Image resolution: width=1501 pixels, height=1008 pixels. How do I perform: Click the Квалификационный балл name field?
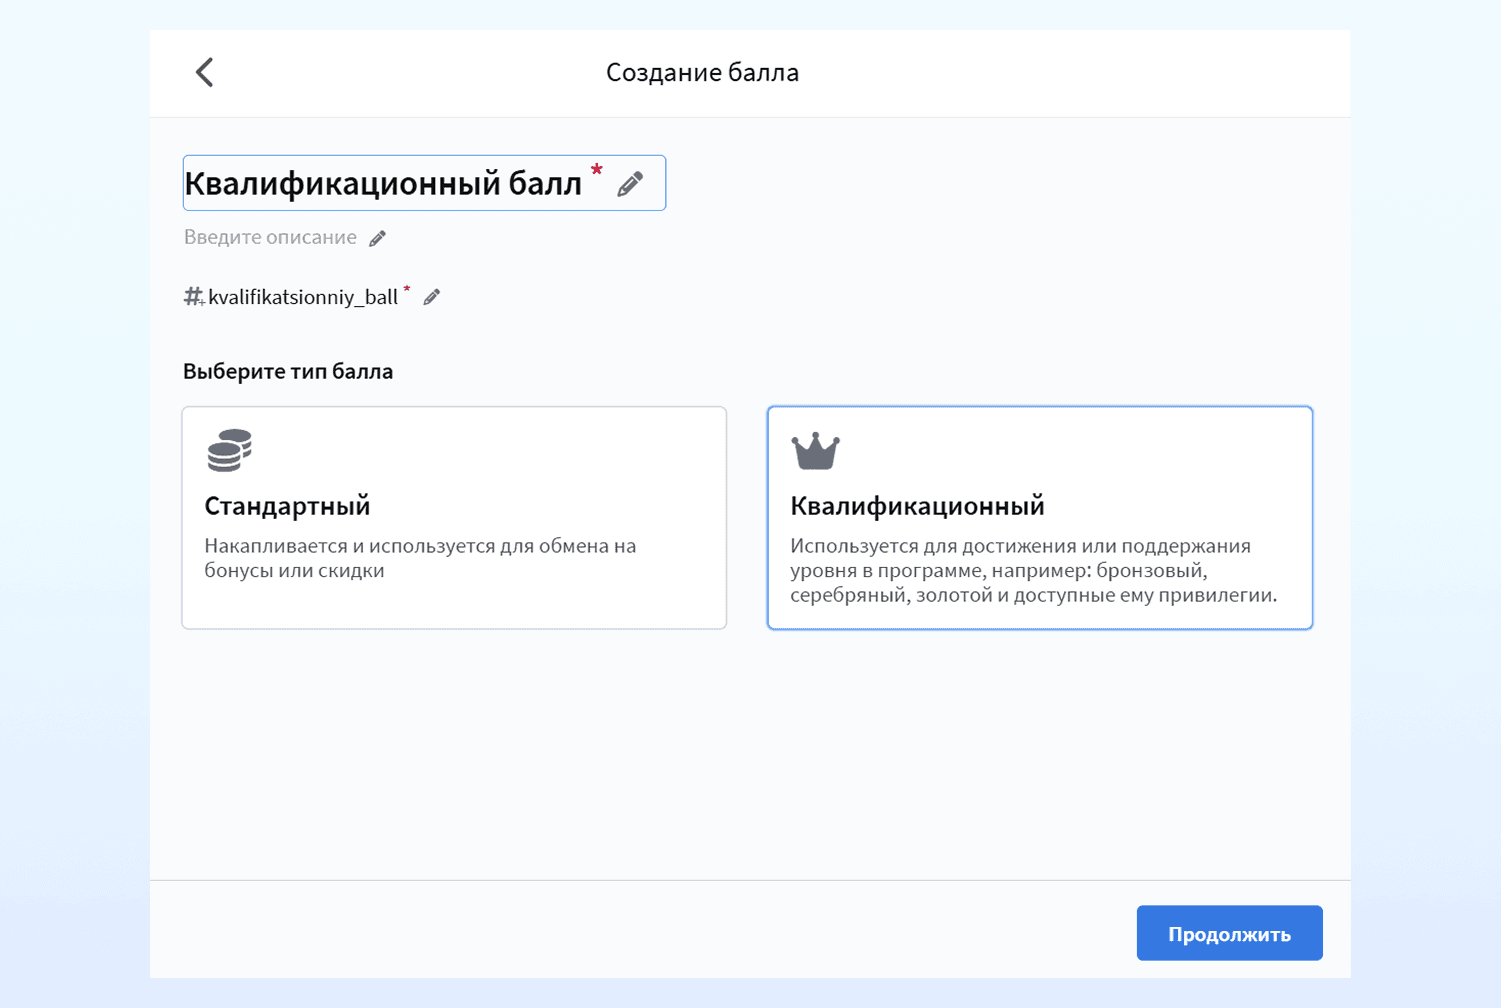pyautogui.click(x=424, y=183)
